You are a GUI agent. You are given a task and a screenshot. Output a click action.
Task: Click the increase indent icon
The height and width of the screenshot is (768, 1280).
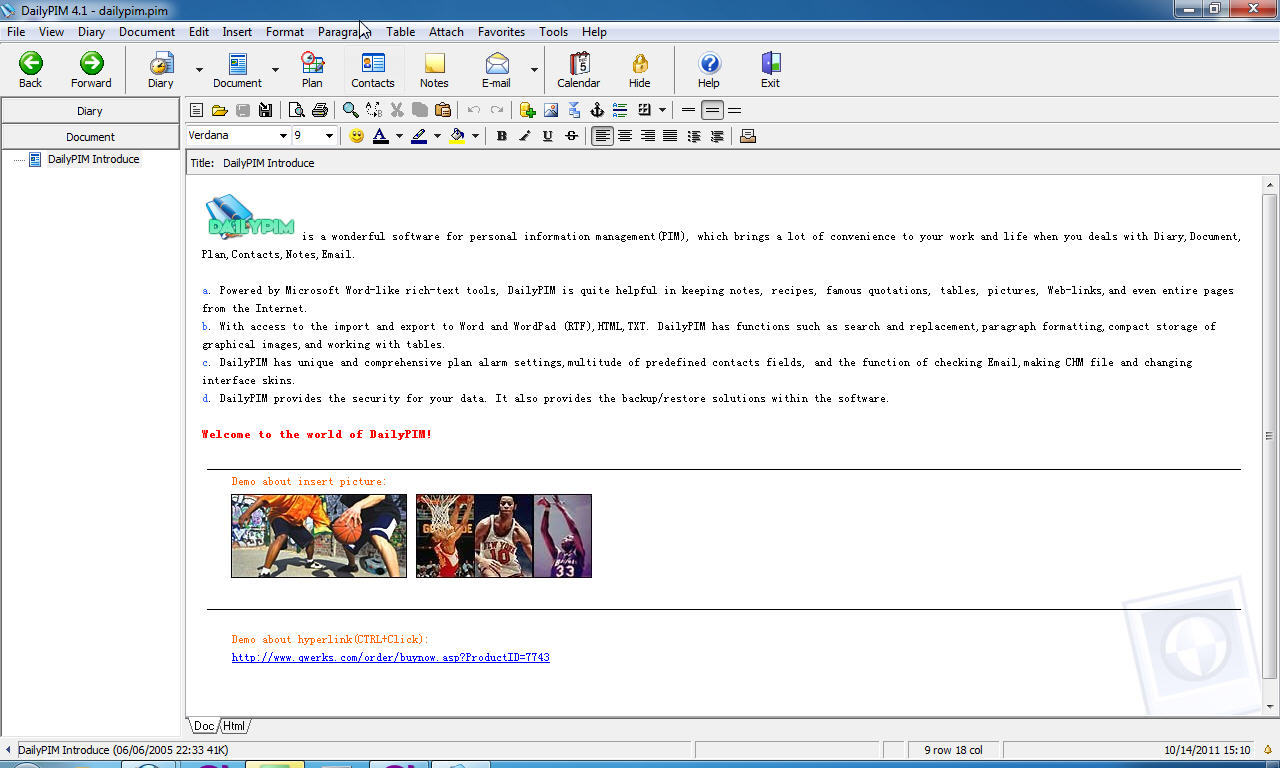[x=717, y=136]
